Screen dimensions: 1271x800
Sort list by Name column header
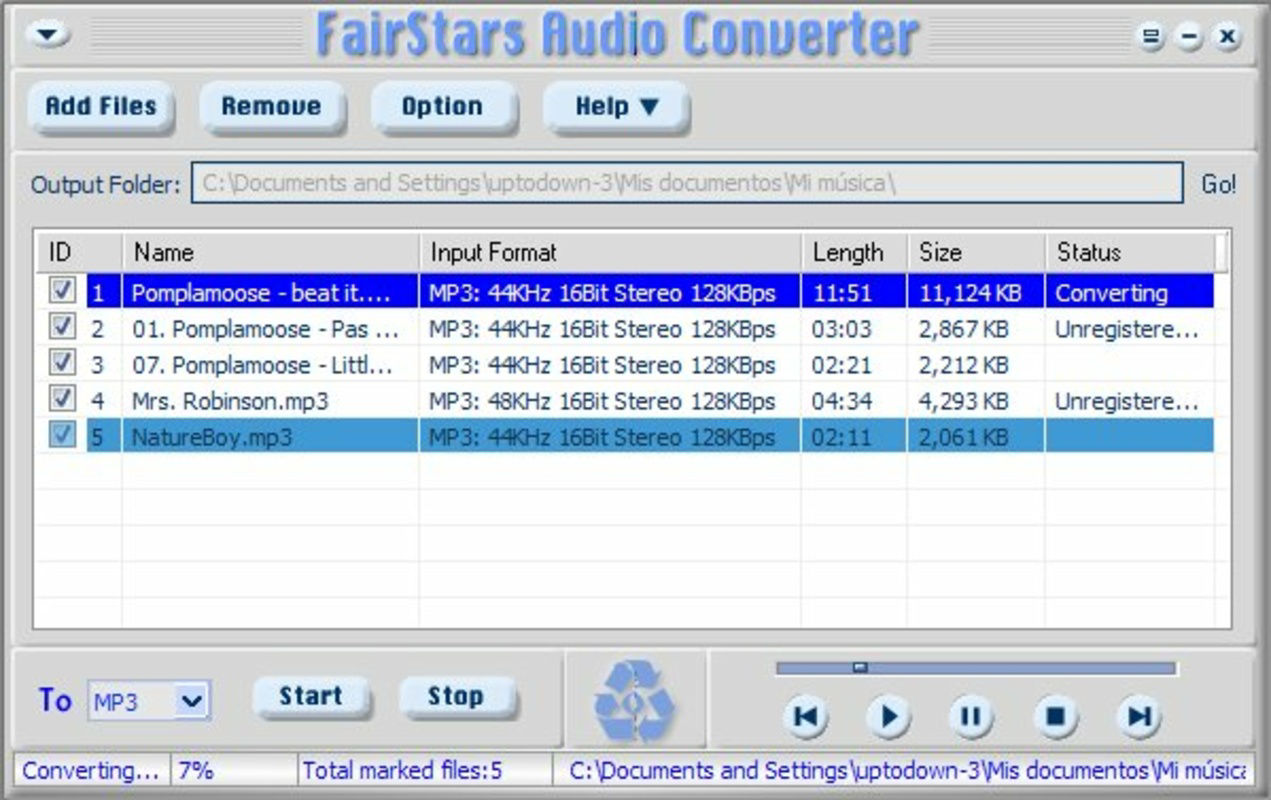(270, 252)
